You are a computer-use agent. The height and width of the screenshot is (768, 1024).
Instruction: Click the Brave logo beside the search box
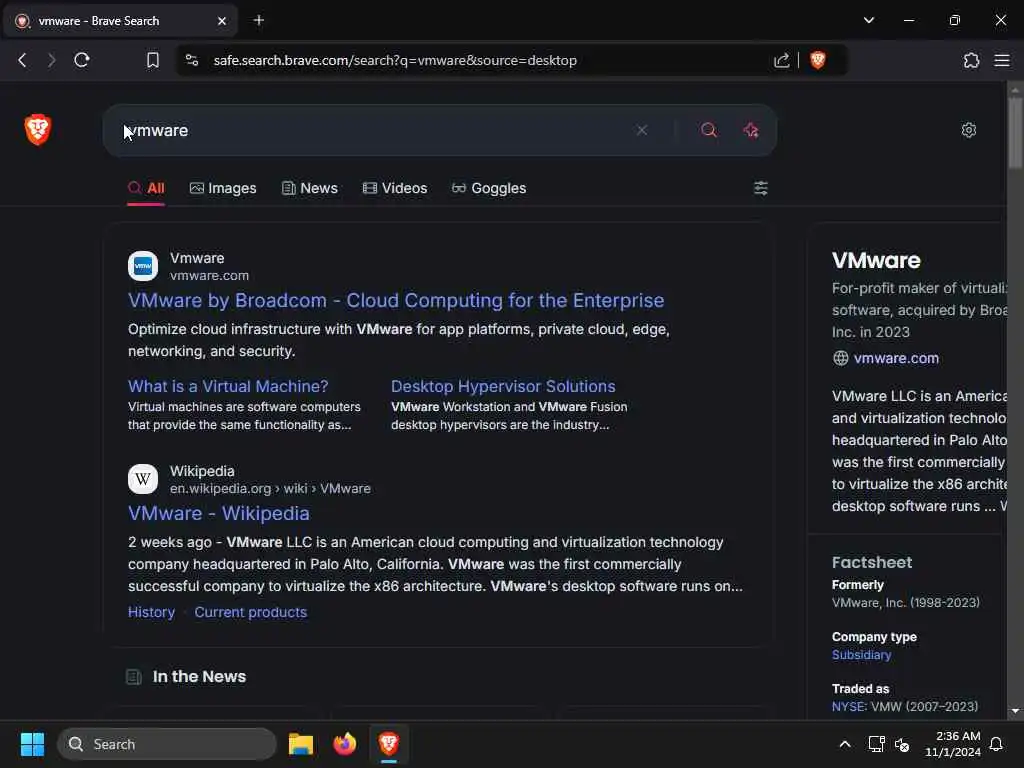(x=37, y=129)
